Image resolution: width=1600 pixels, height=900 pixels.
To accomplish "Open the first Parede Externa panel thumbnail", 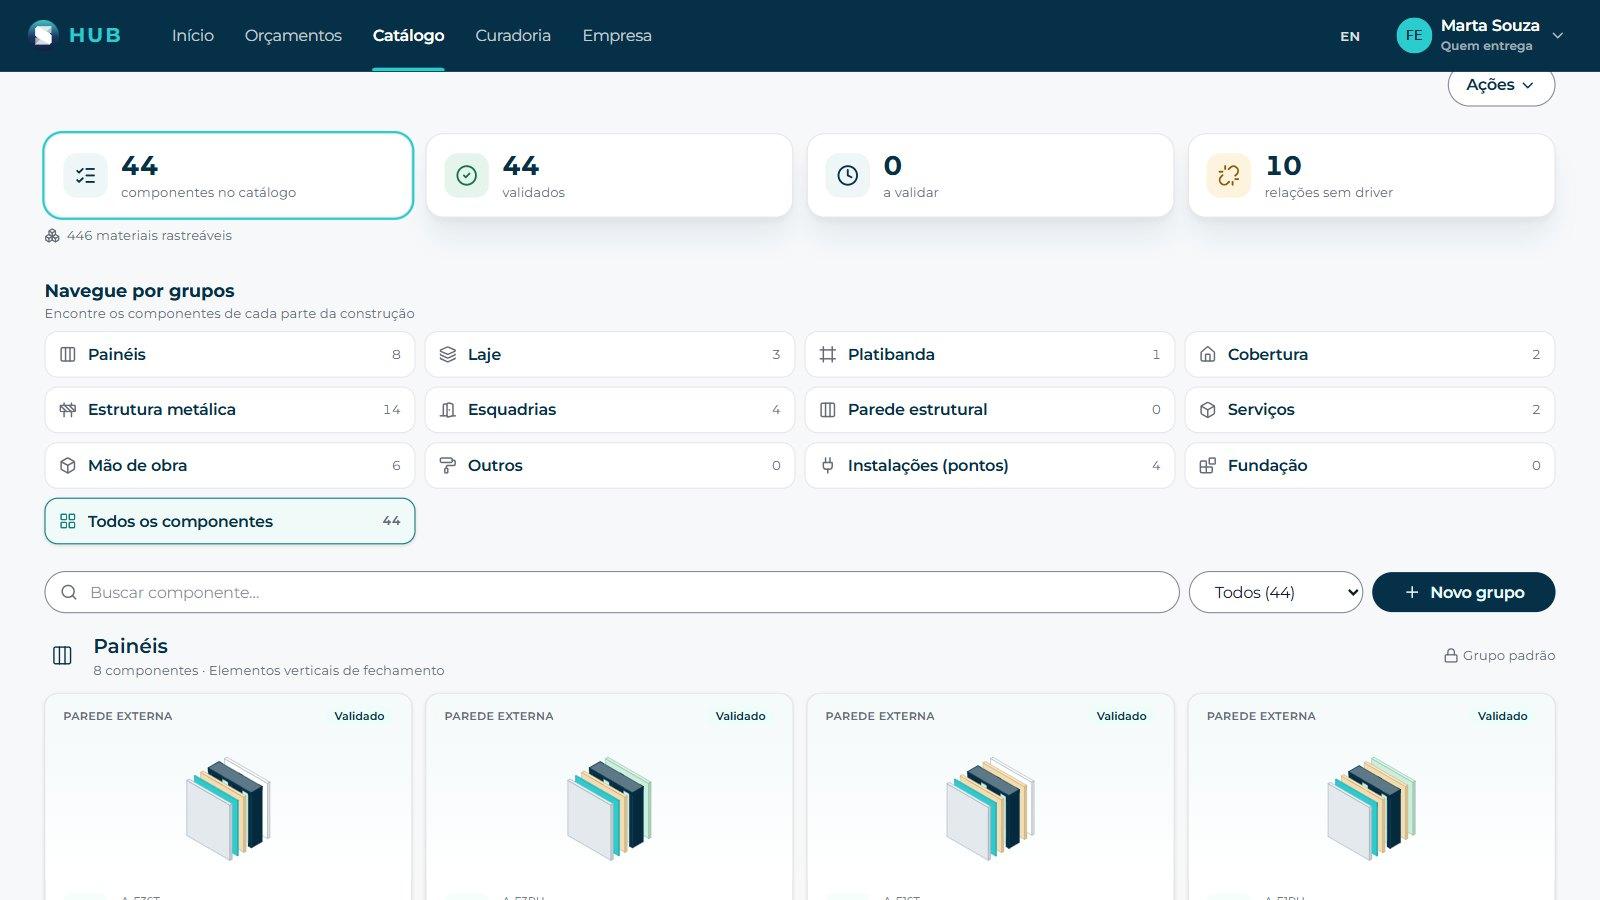I will (x=228, y=808).
